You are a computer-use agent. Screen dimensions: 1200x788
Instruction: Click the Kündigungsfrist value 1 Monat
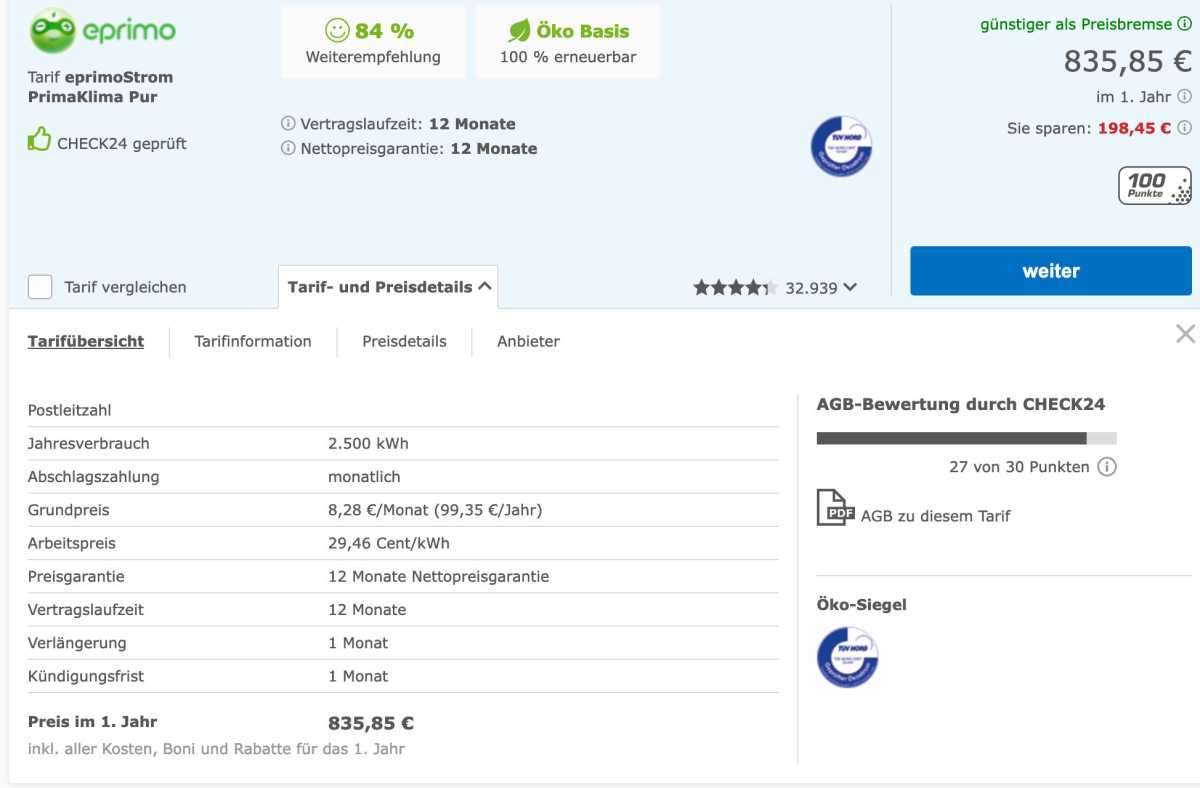[358, 676]
